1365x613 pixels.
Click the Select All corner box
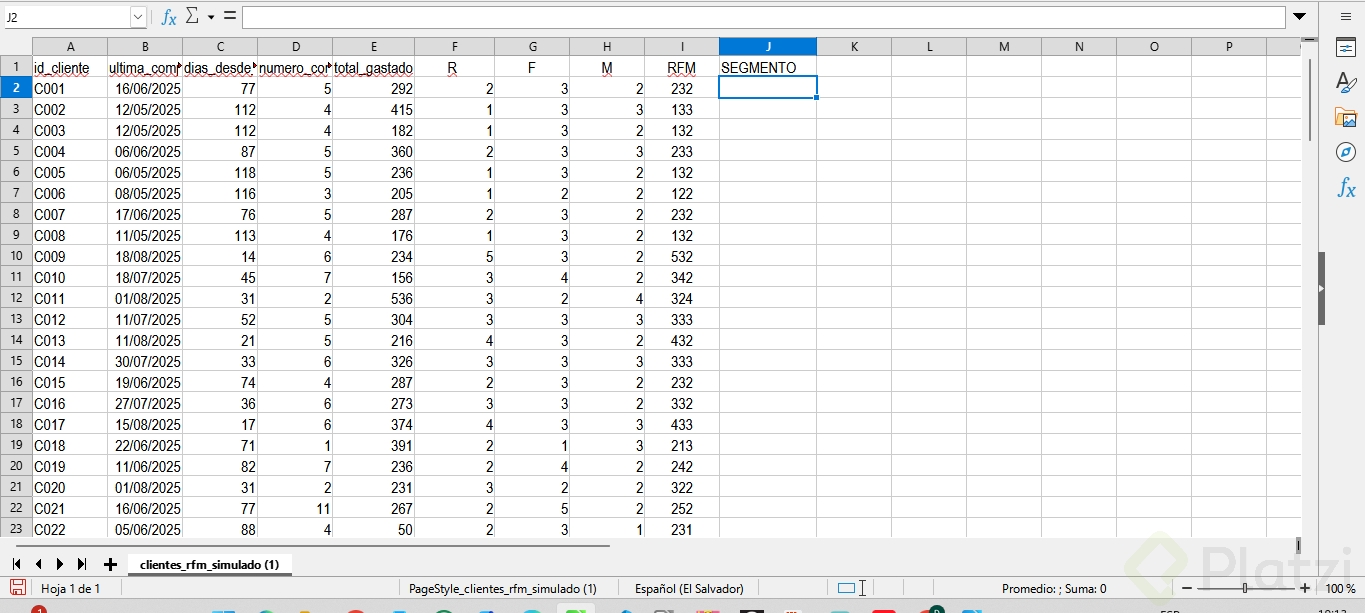(x=16, y=46)
